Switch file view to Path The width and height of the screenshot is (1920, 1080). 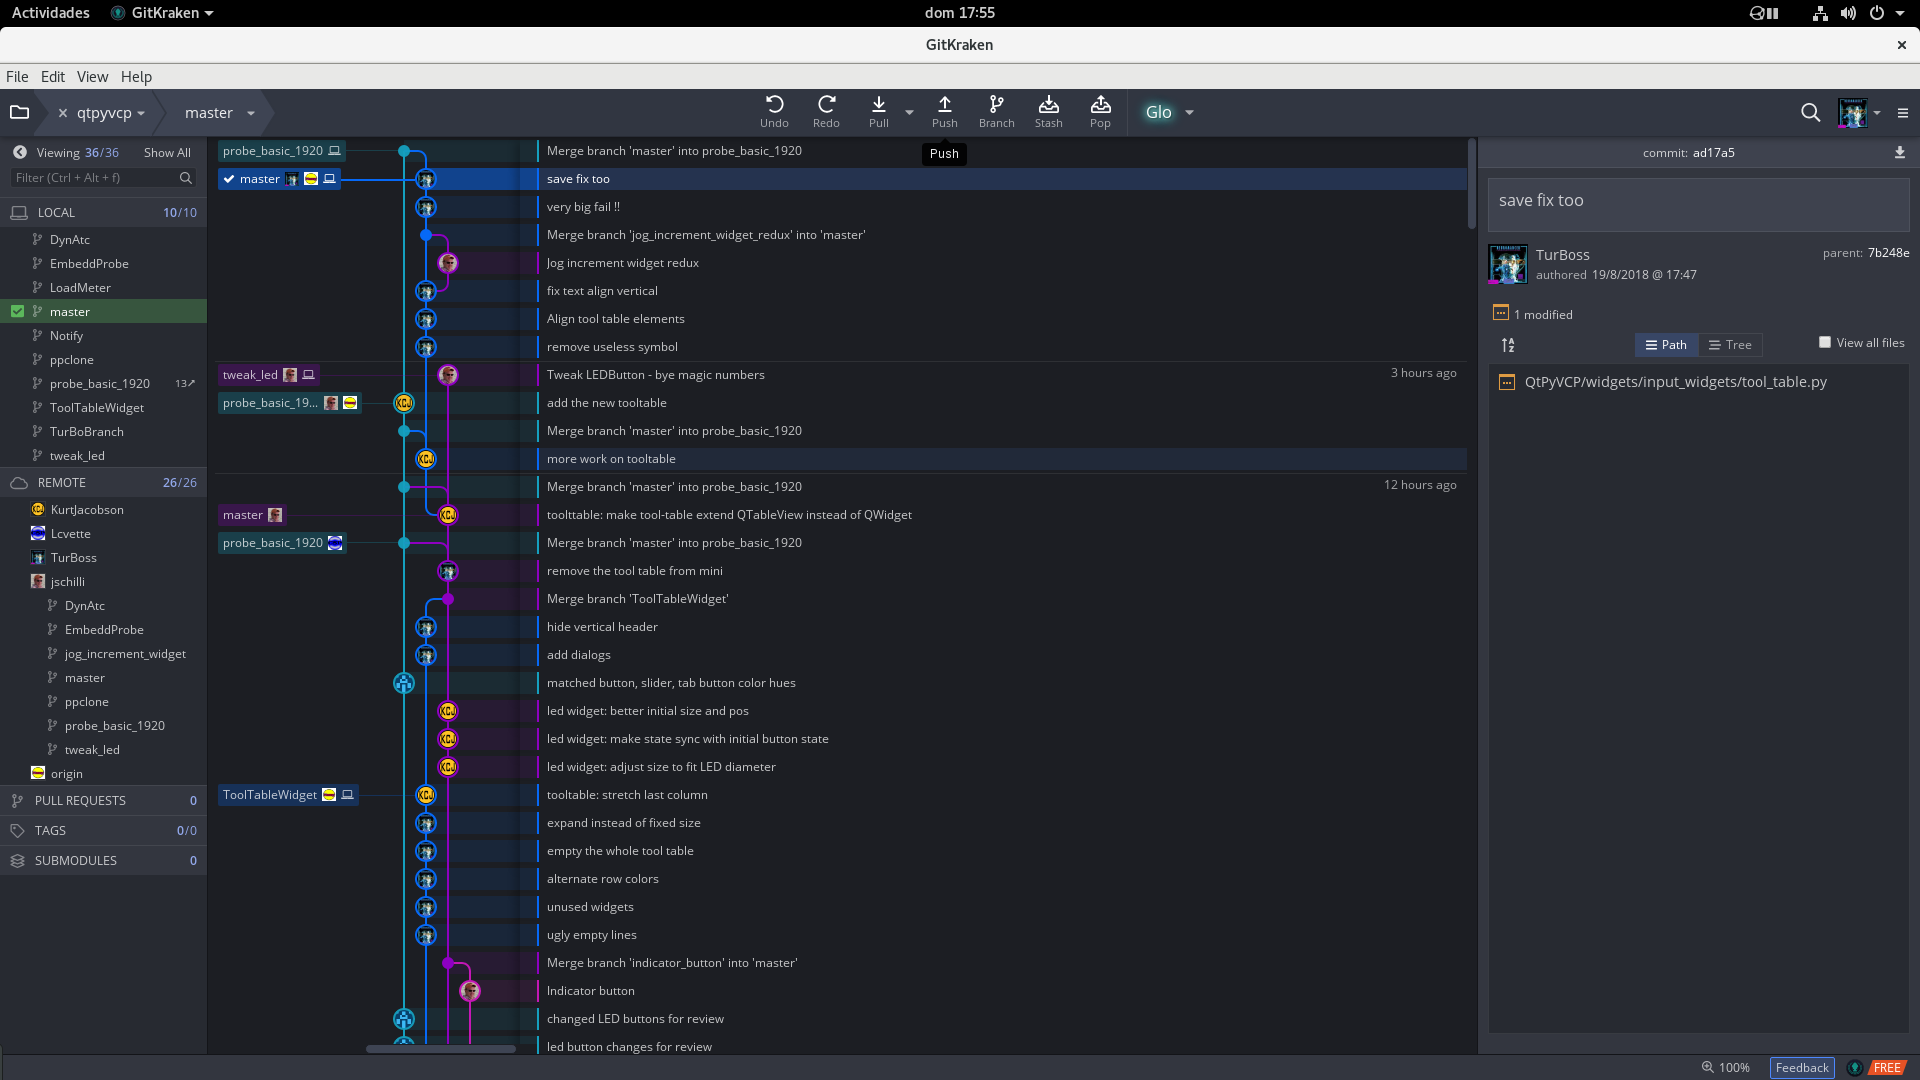[x=1666, y=345]
